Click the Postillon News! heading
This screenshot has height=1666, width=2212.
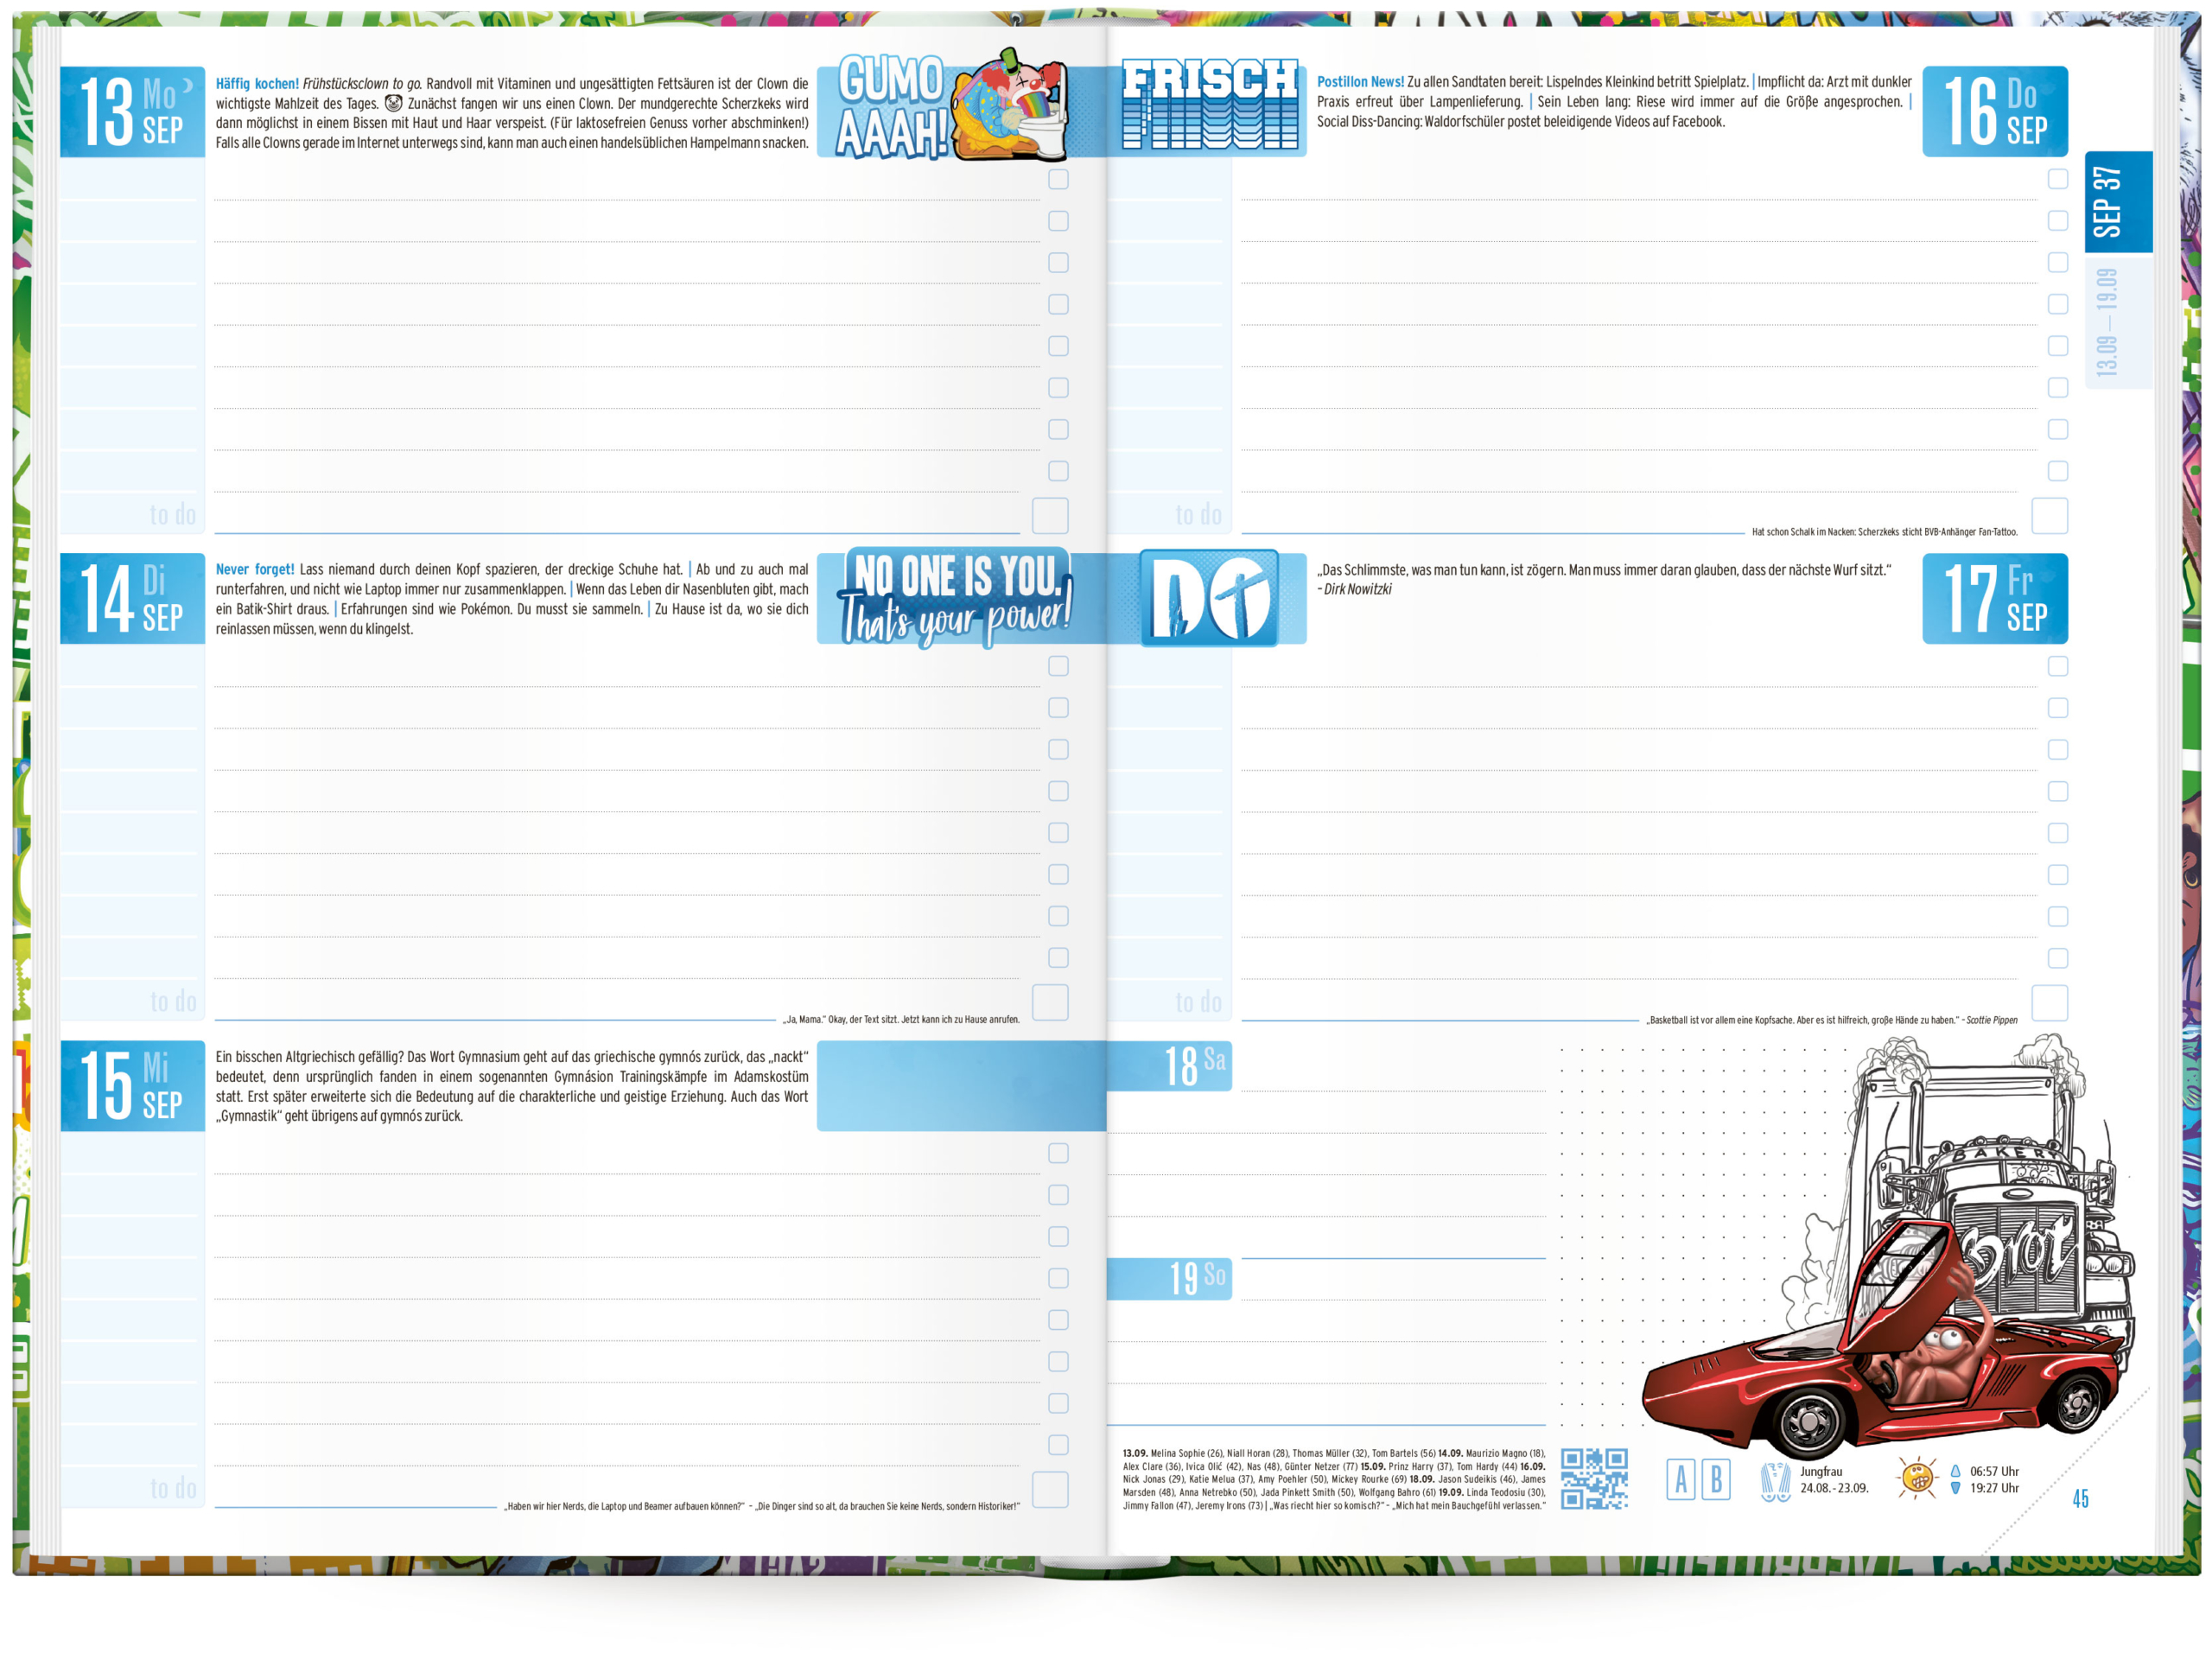pyautogui.click(x=1359, y=82)
